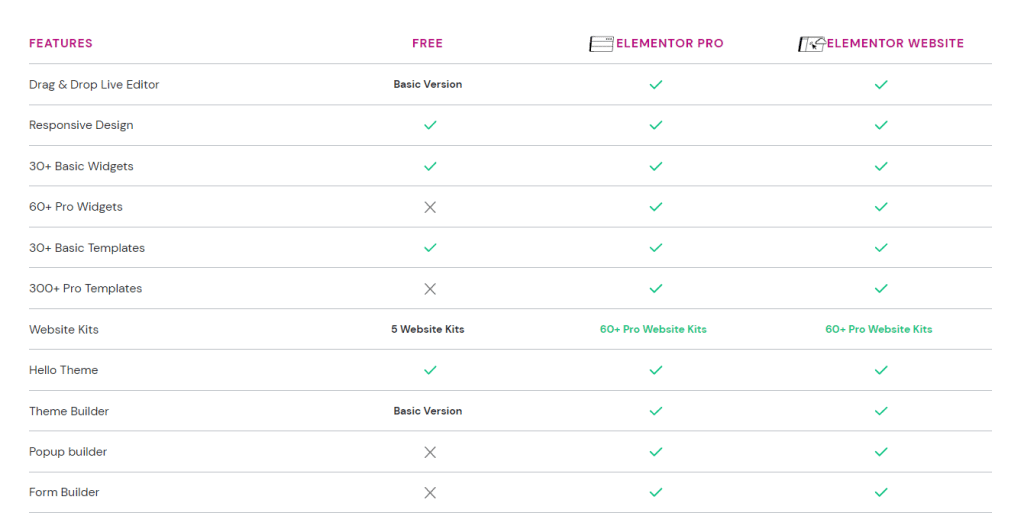Click the X mark for 300+ Pro Templates in Free
Viewport: 1024px width, 516px height.
[430, 289]
